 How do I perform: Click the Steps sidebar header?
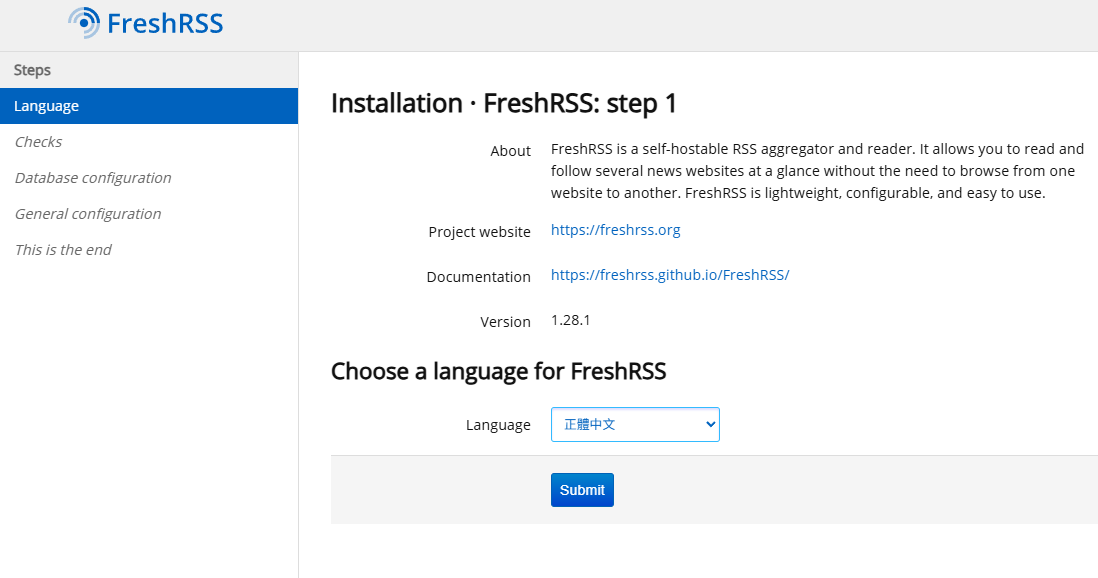[33, 70]
